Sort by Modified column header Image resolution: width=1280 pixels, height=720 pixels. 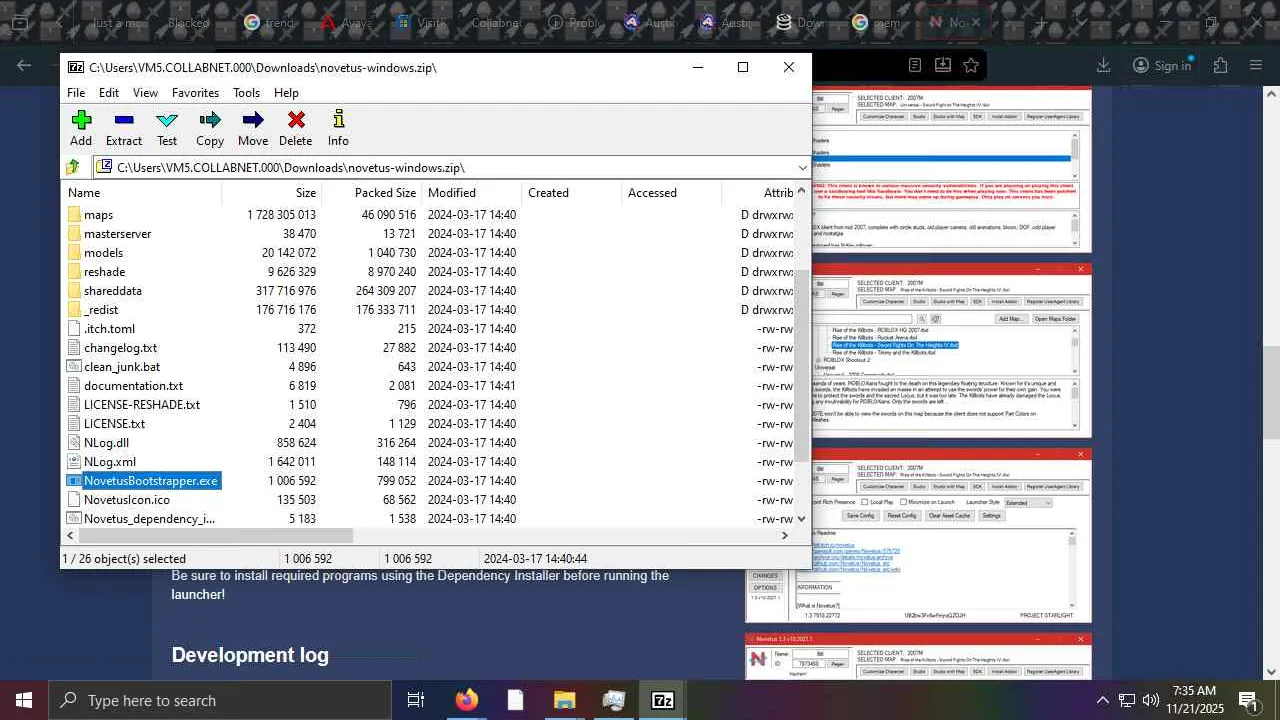pos(471,193)
